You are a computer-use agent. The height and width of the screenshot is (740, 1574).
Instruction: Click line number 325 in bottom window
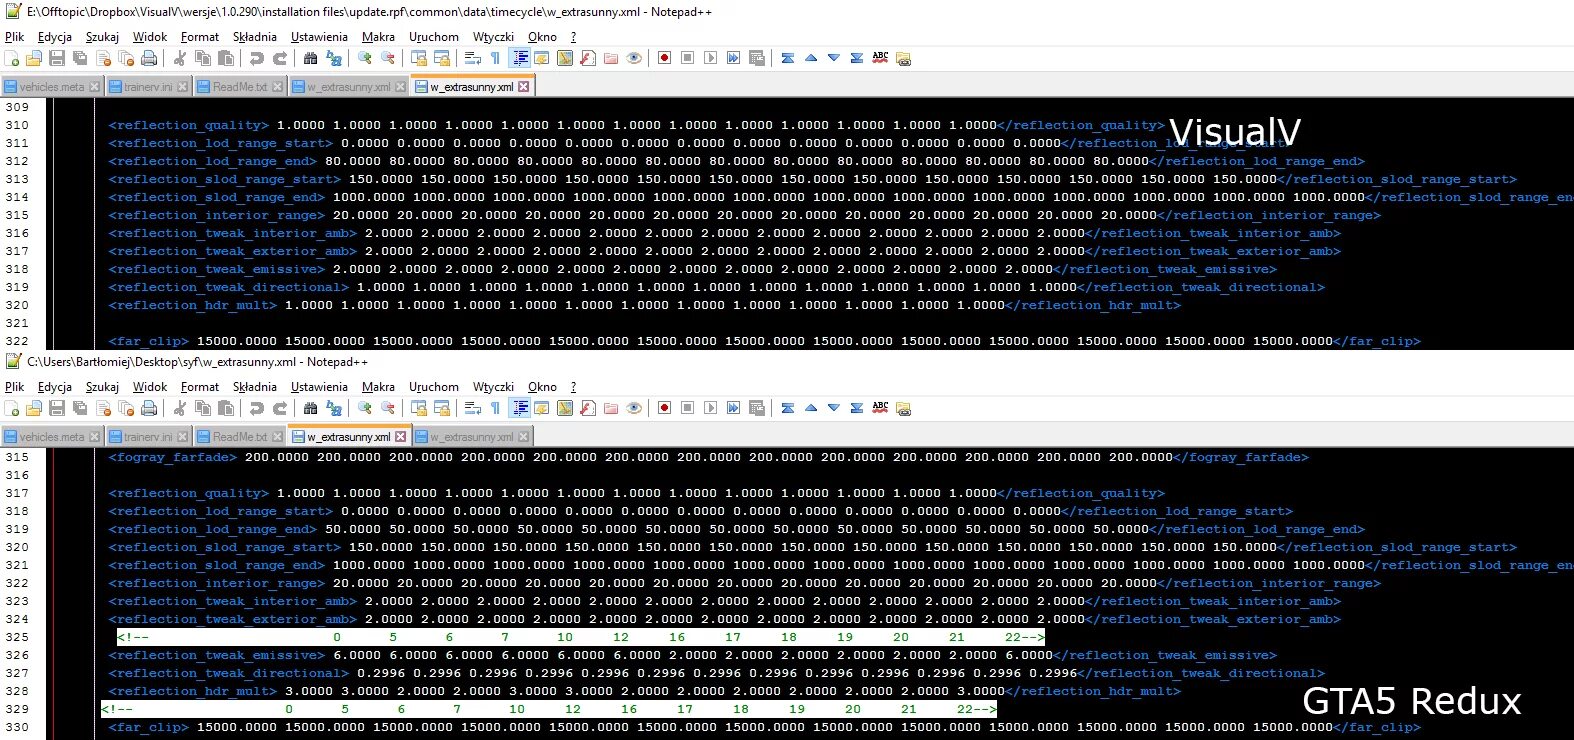click(x=17, y=637)
